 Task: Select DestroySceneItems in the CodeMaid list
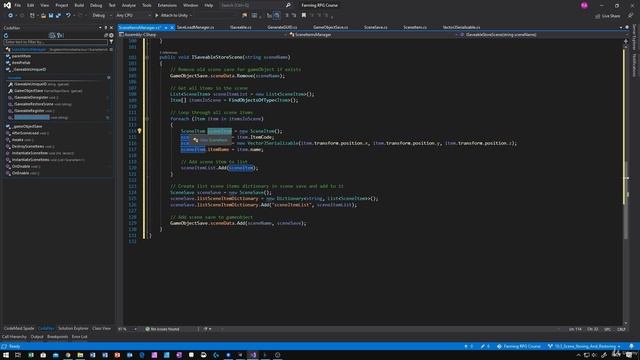28,146
